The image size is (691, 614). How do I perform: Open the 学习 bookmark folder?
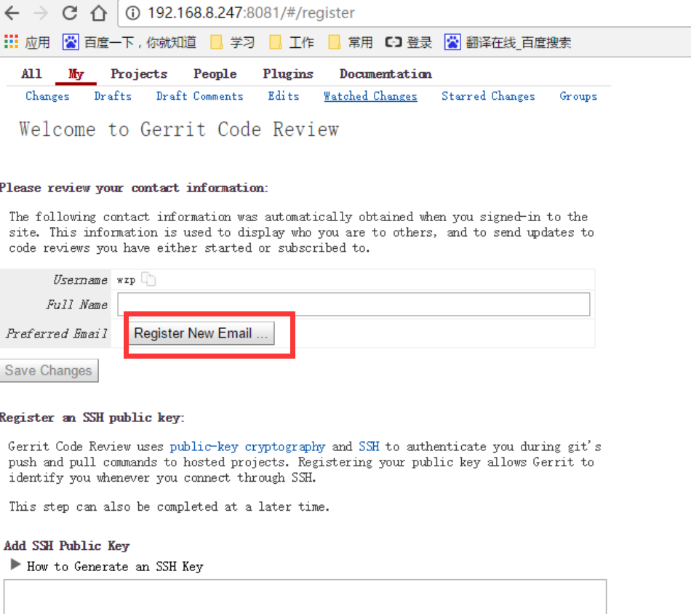point(232,42)
